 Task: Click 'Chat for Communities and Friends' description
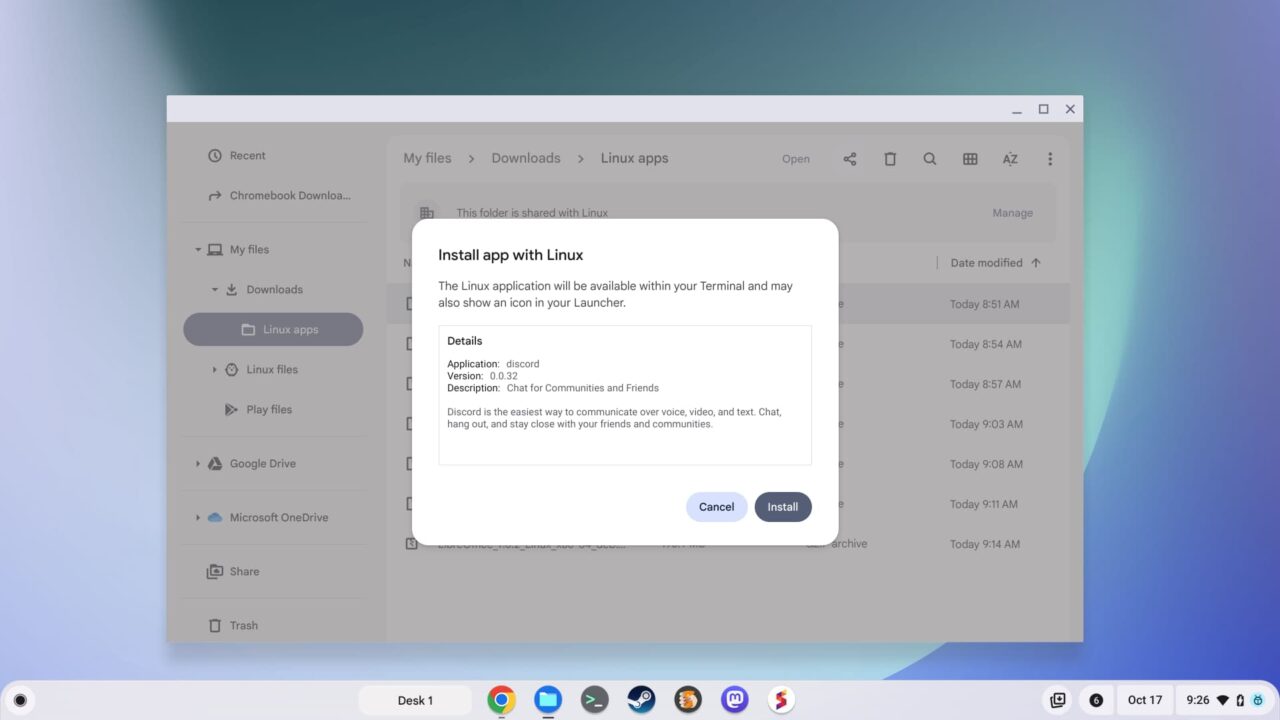(583, 388)
